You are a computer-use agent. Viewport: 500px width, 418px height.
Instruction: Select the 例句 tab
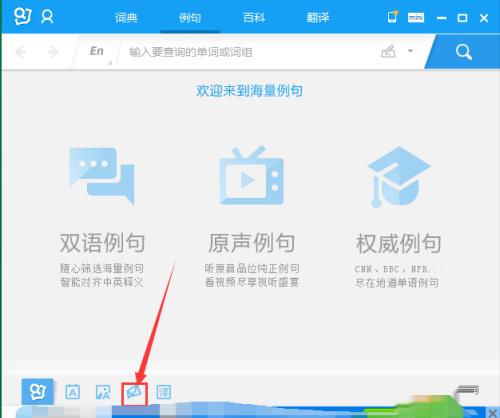pyautogui.click(x=190, y=17)
